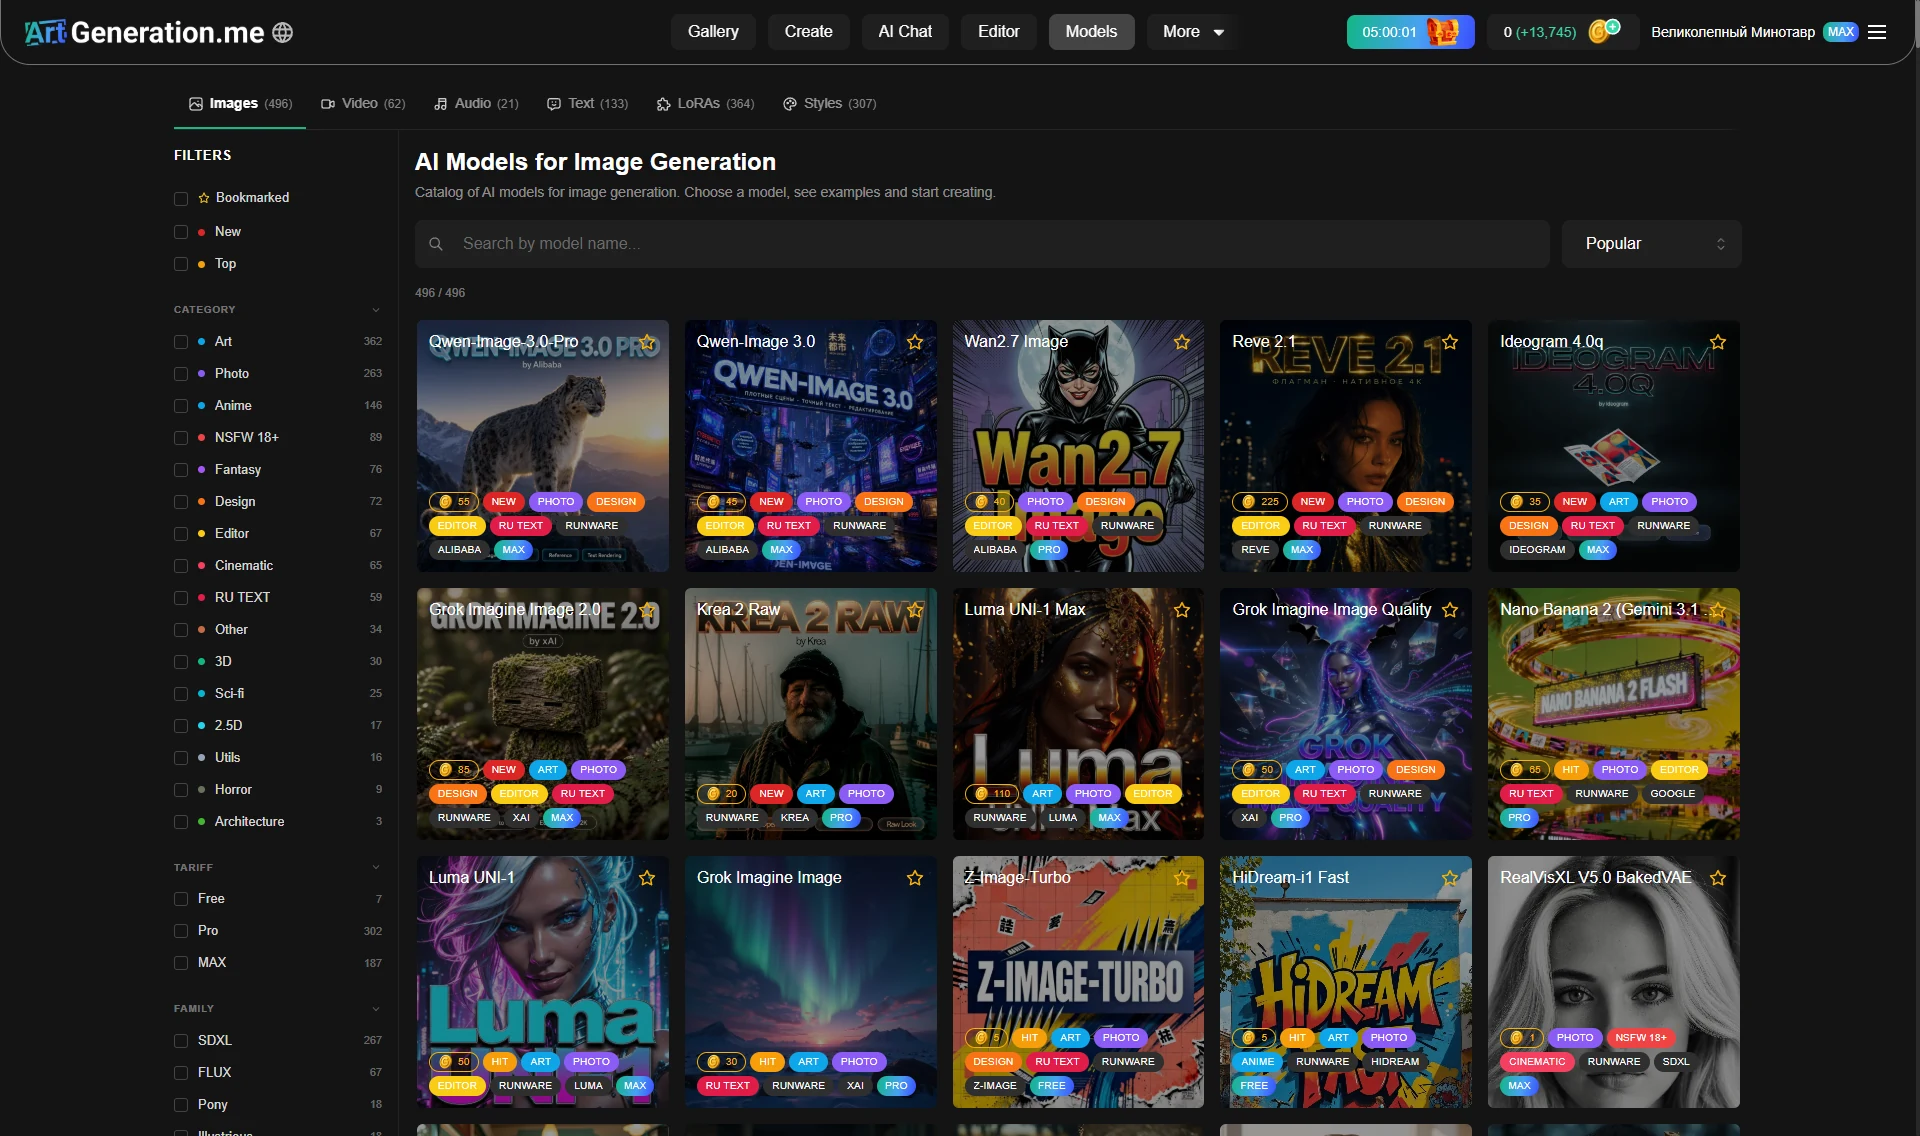This screenshot has height=1136, width=1920.
Task: Tick the FLUX family checkbox
Action: 181,1073
